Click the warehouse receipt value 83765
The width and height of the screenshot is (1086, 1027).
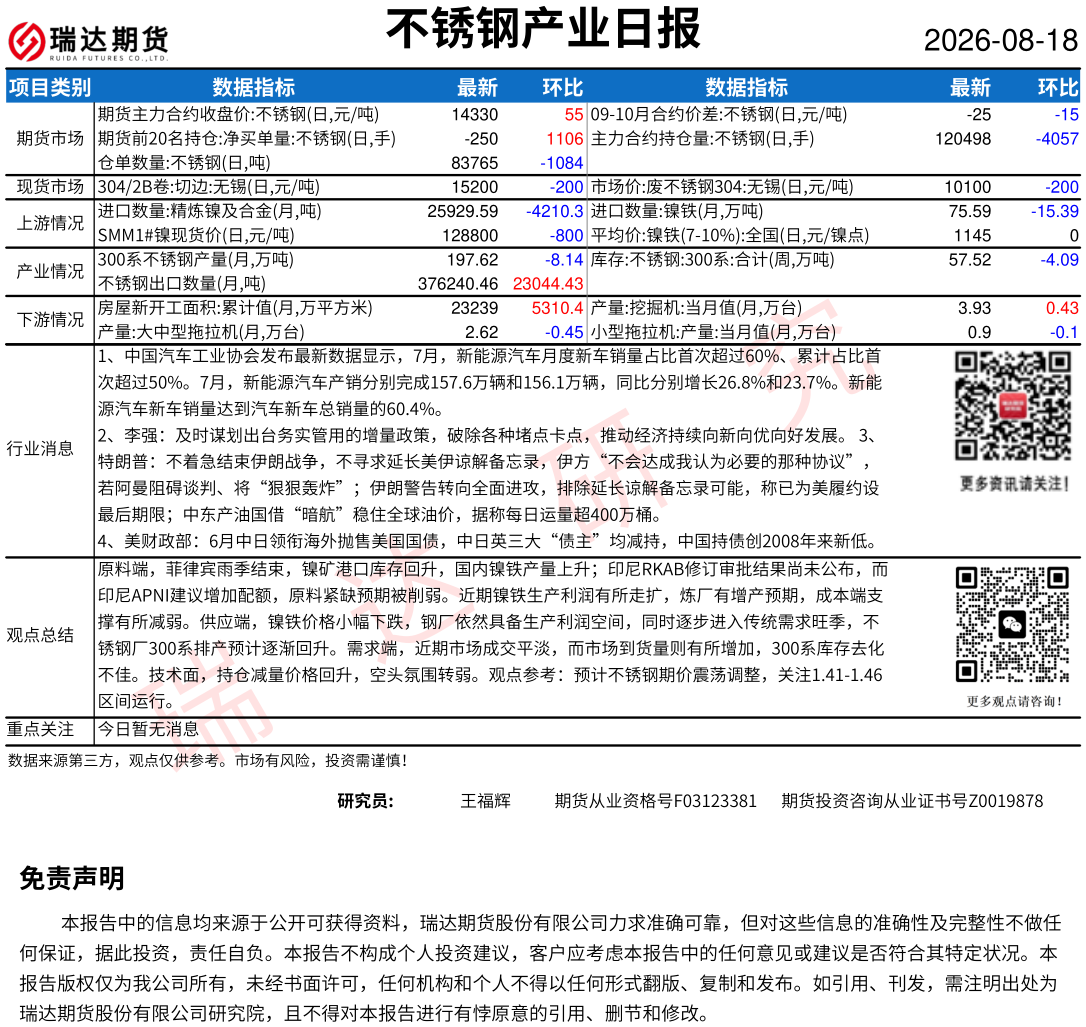point(474,163)
